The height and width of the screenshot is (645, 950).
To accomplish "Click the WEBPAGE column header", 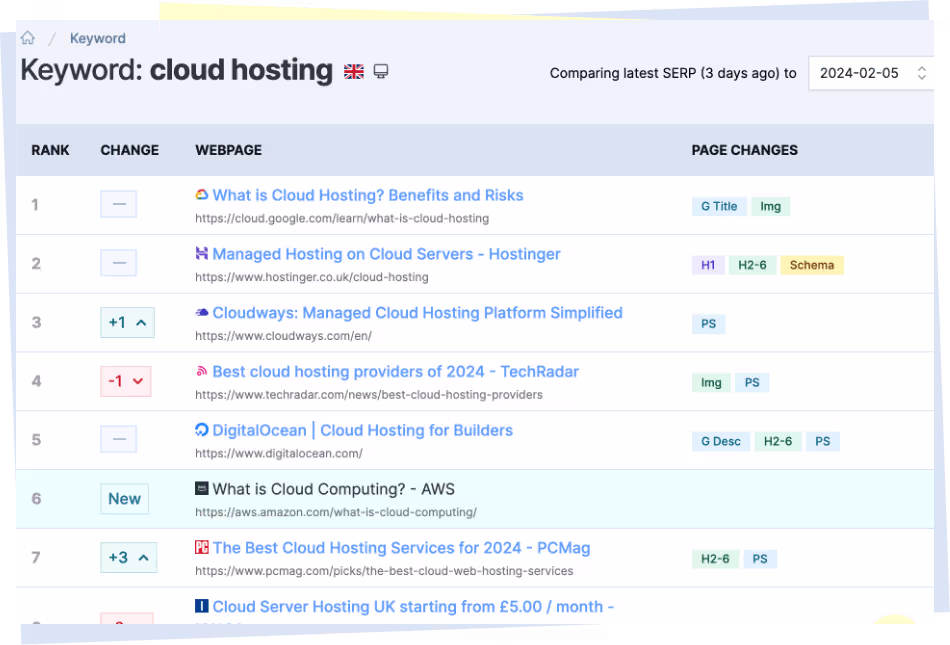I will [x=228, y=150].
